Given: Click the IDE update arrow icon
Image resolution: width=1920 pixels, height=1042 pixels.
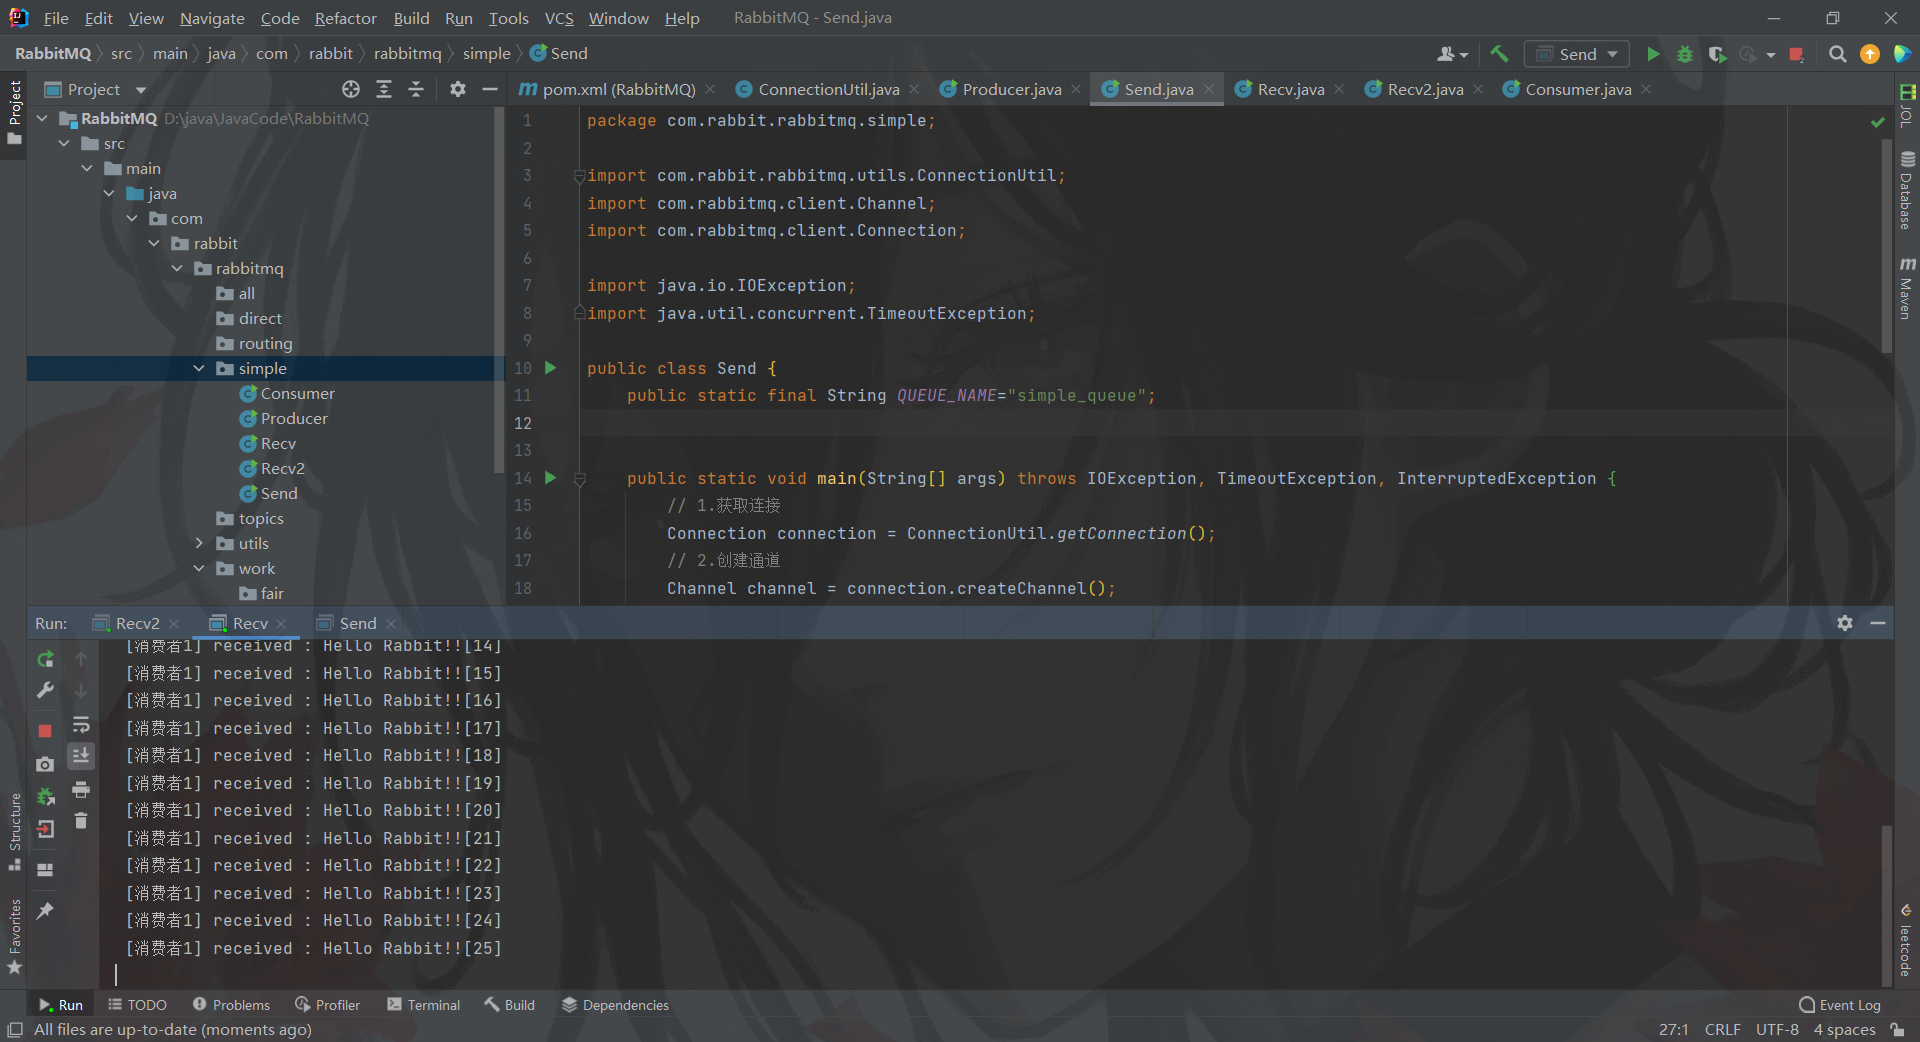Looking at the screenshot, I should 1869,54.
